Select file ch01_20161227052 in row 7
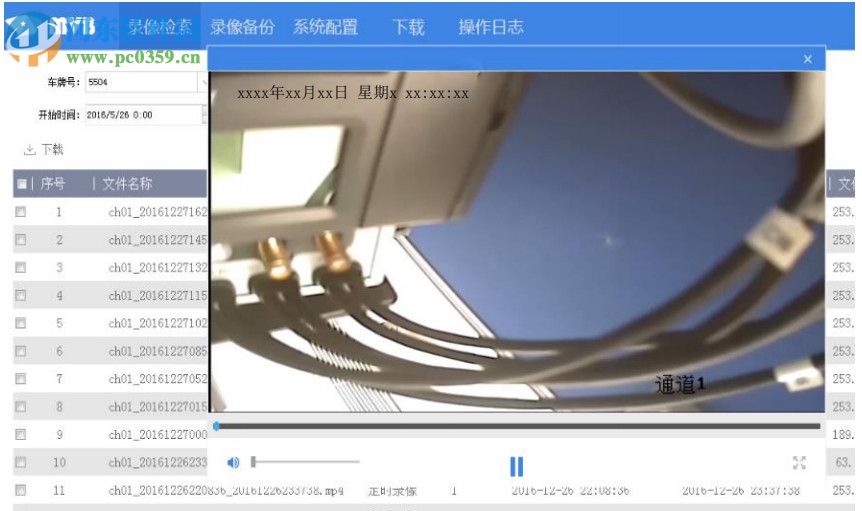This screenshot has width=862, height=511. (158, 379)
